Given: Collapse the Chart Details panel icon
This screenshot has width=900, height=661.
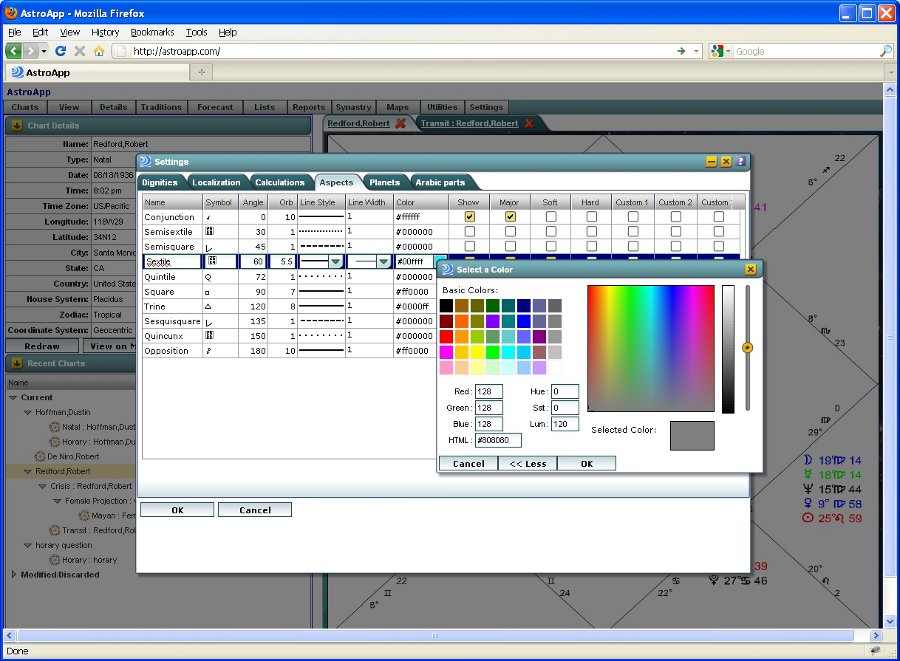Looking at the screenshot, I should [17, 126].
